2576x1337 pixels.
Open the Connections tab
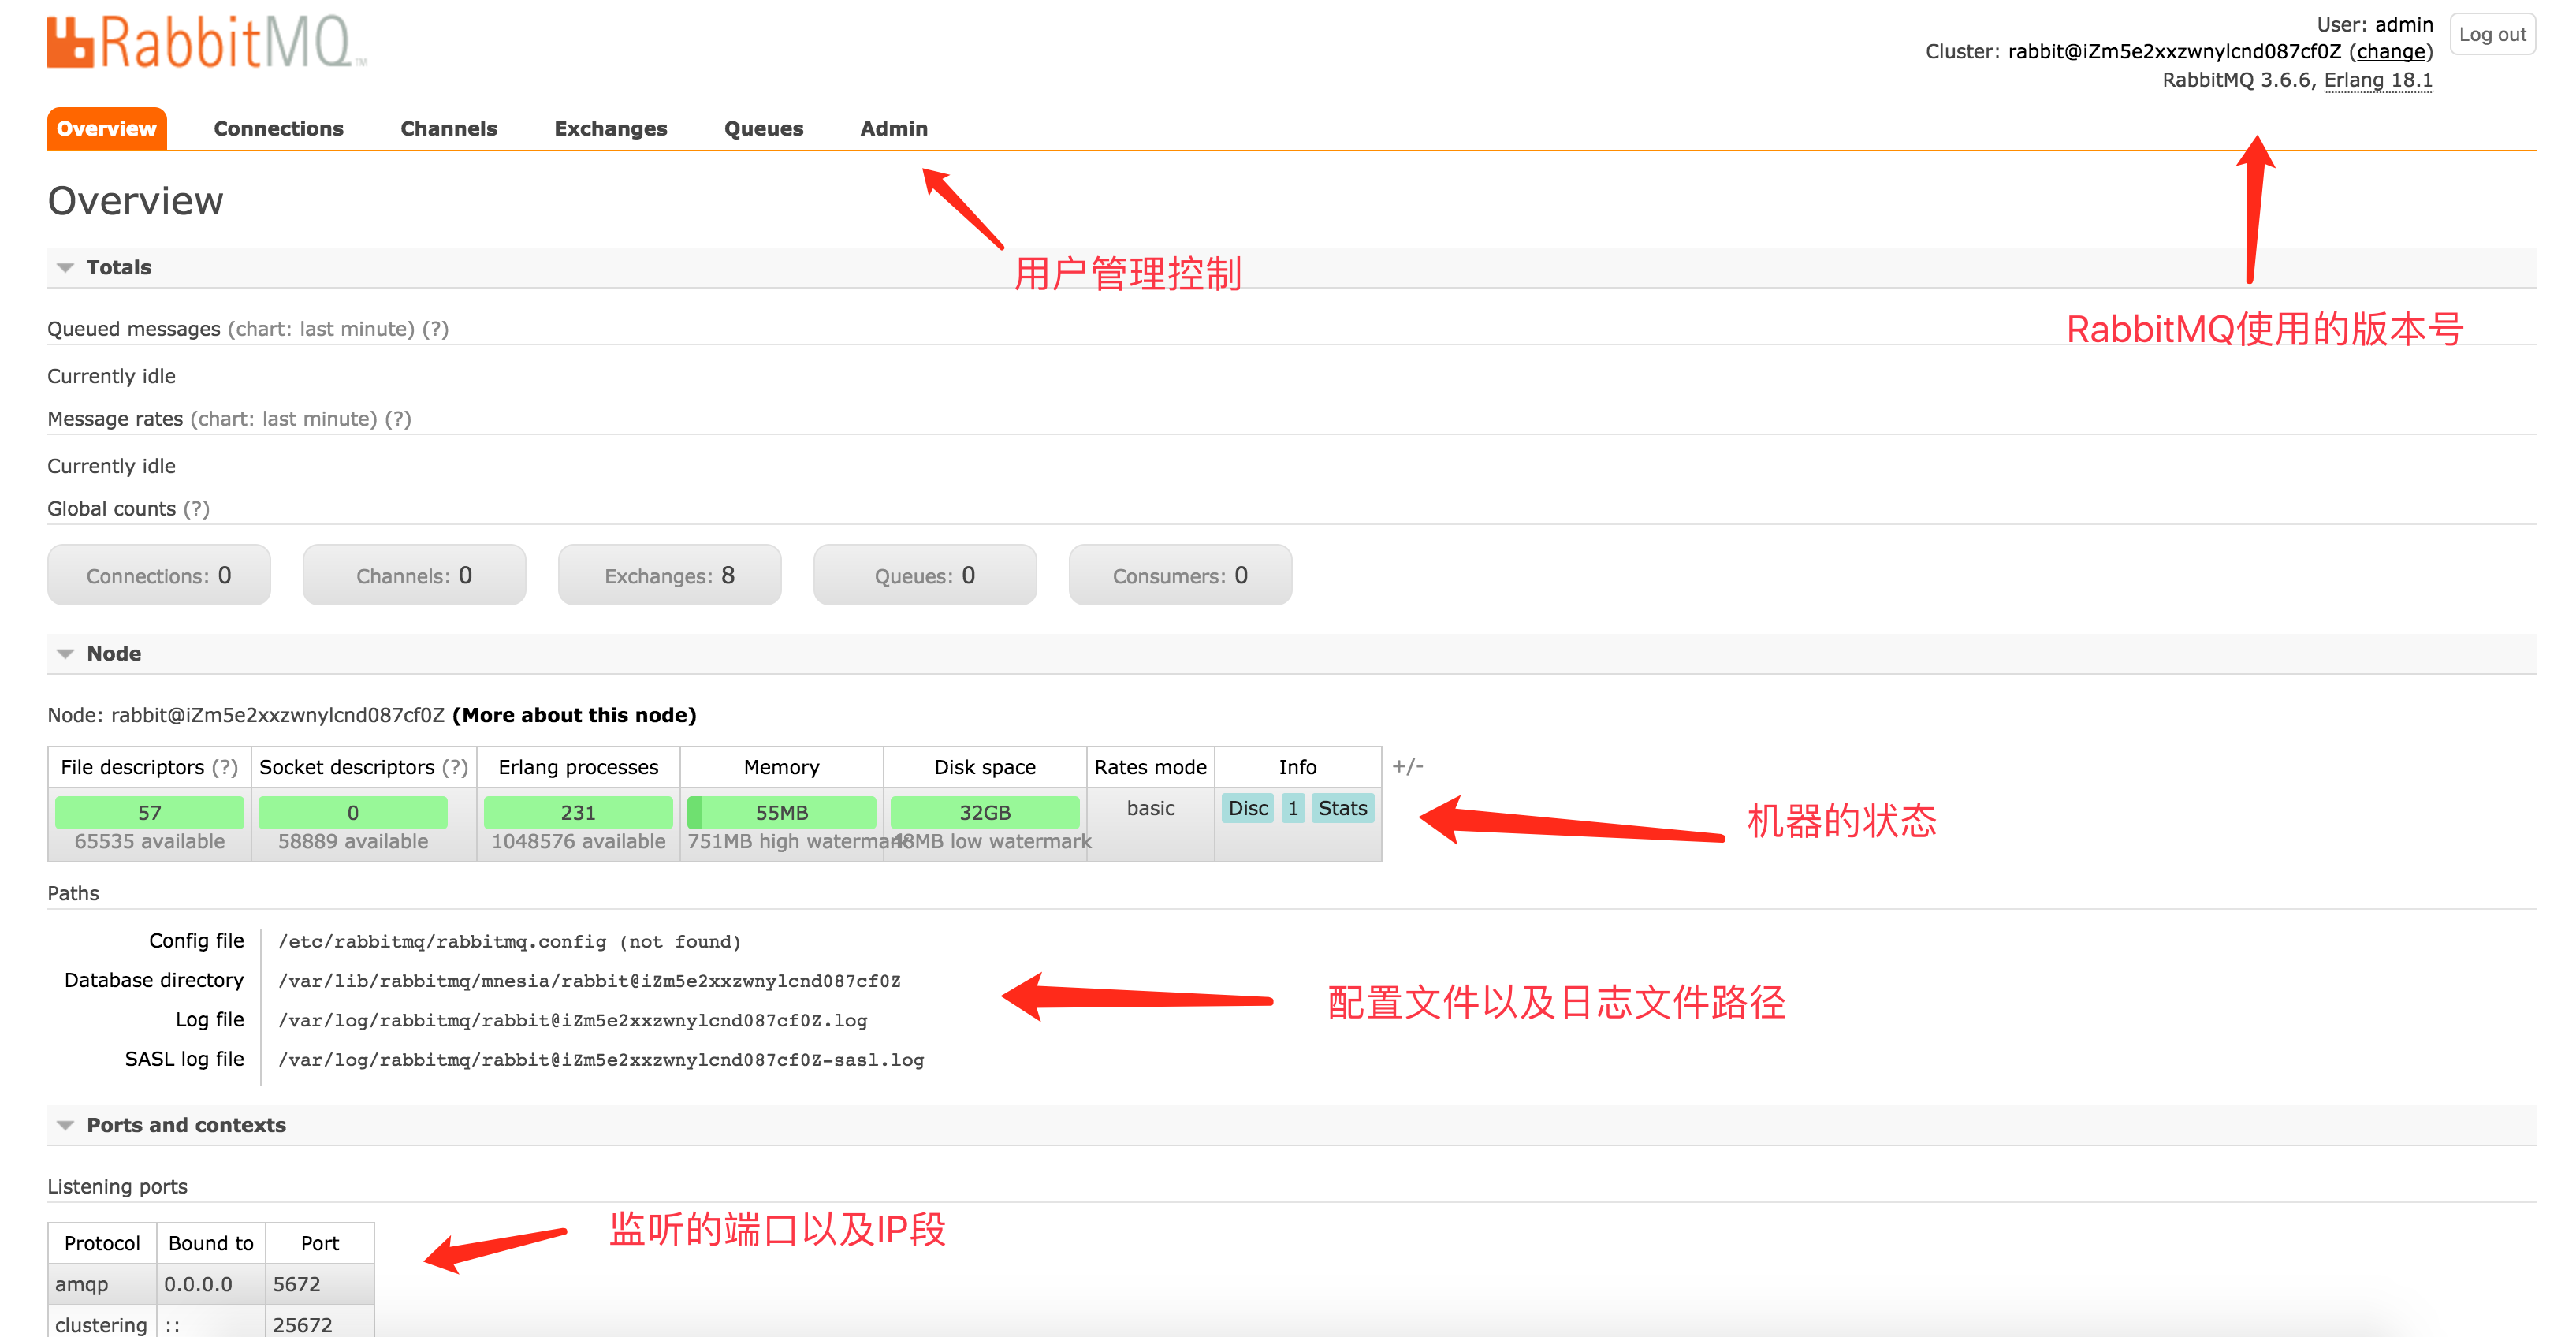(x=278, y=128)
